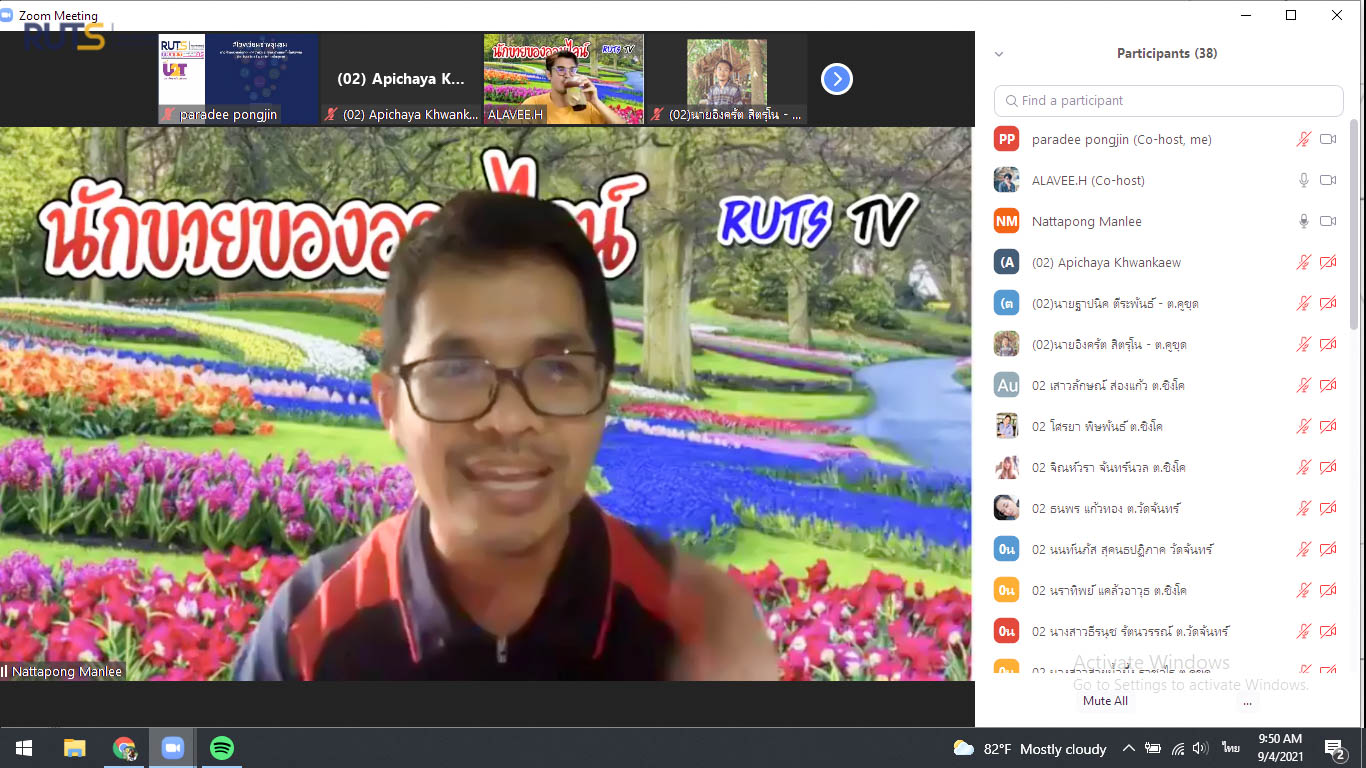The image size is (1366, 768).
Task: Select (02) Apichaya Khwankaew participant name
Action: tap(1106, 262)
